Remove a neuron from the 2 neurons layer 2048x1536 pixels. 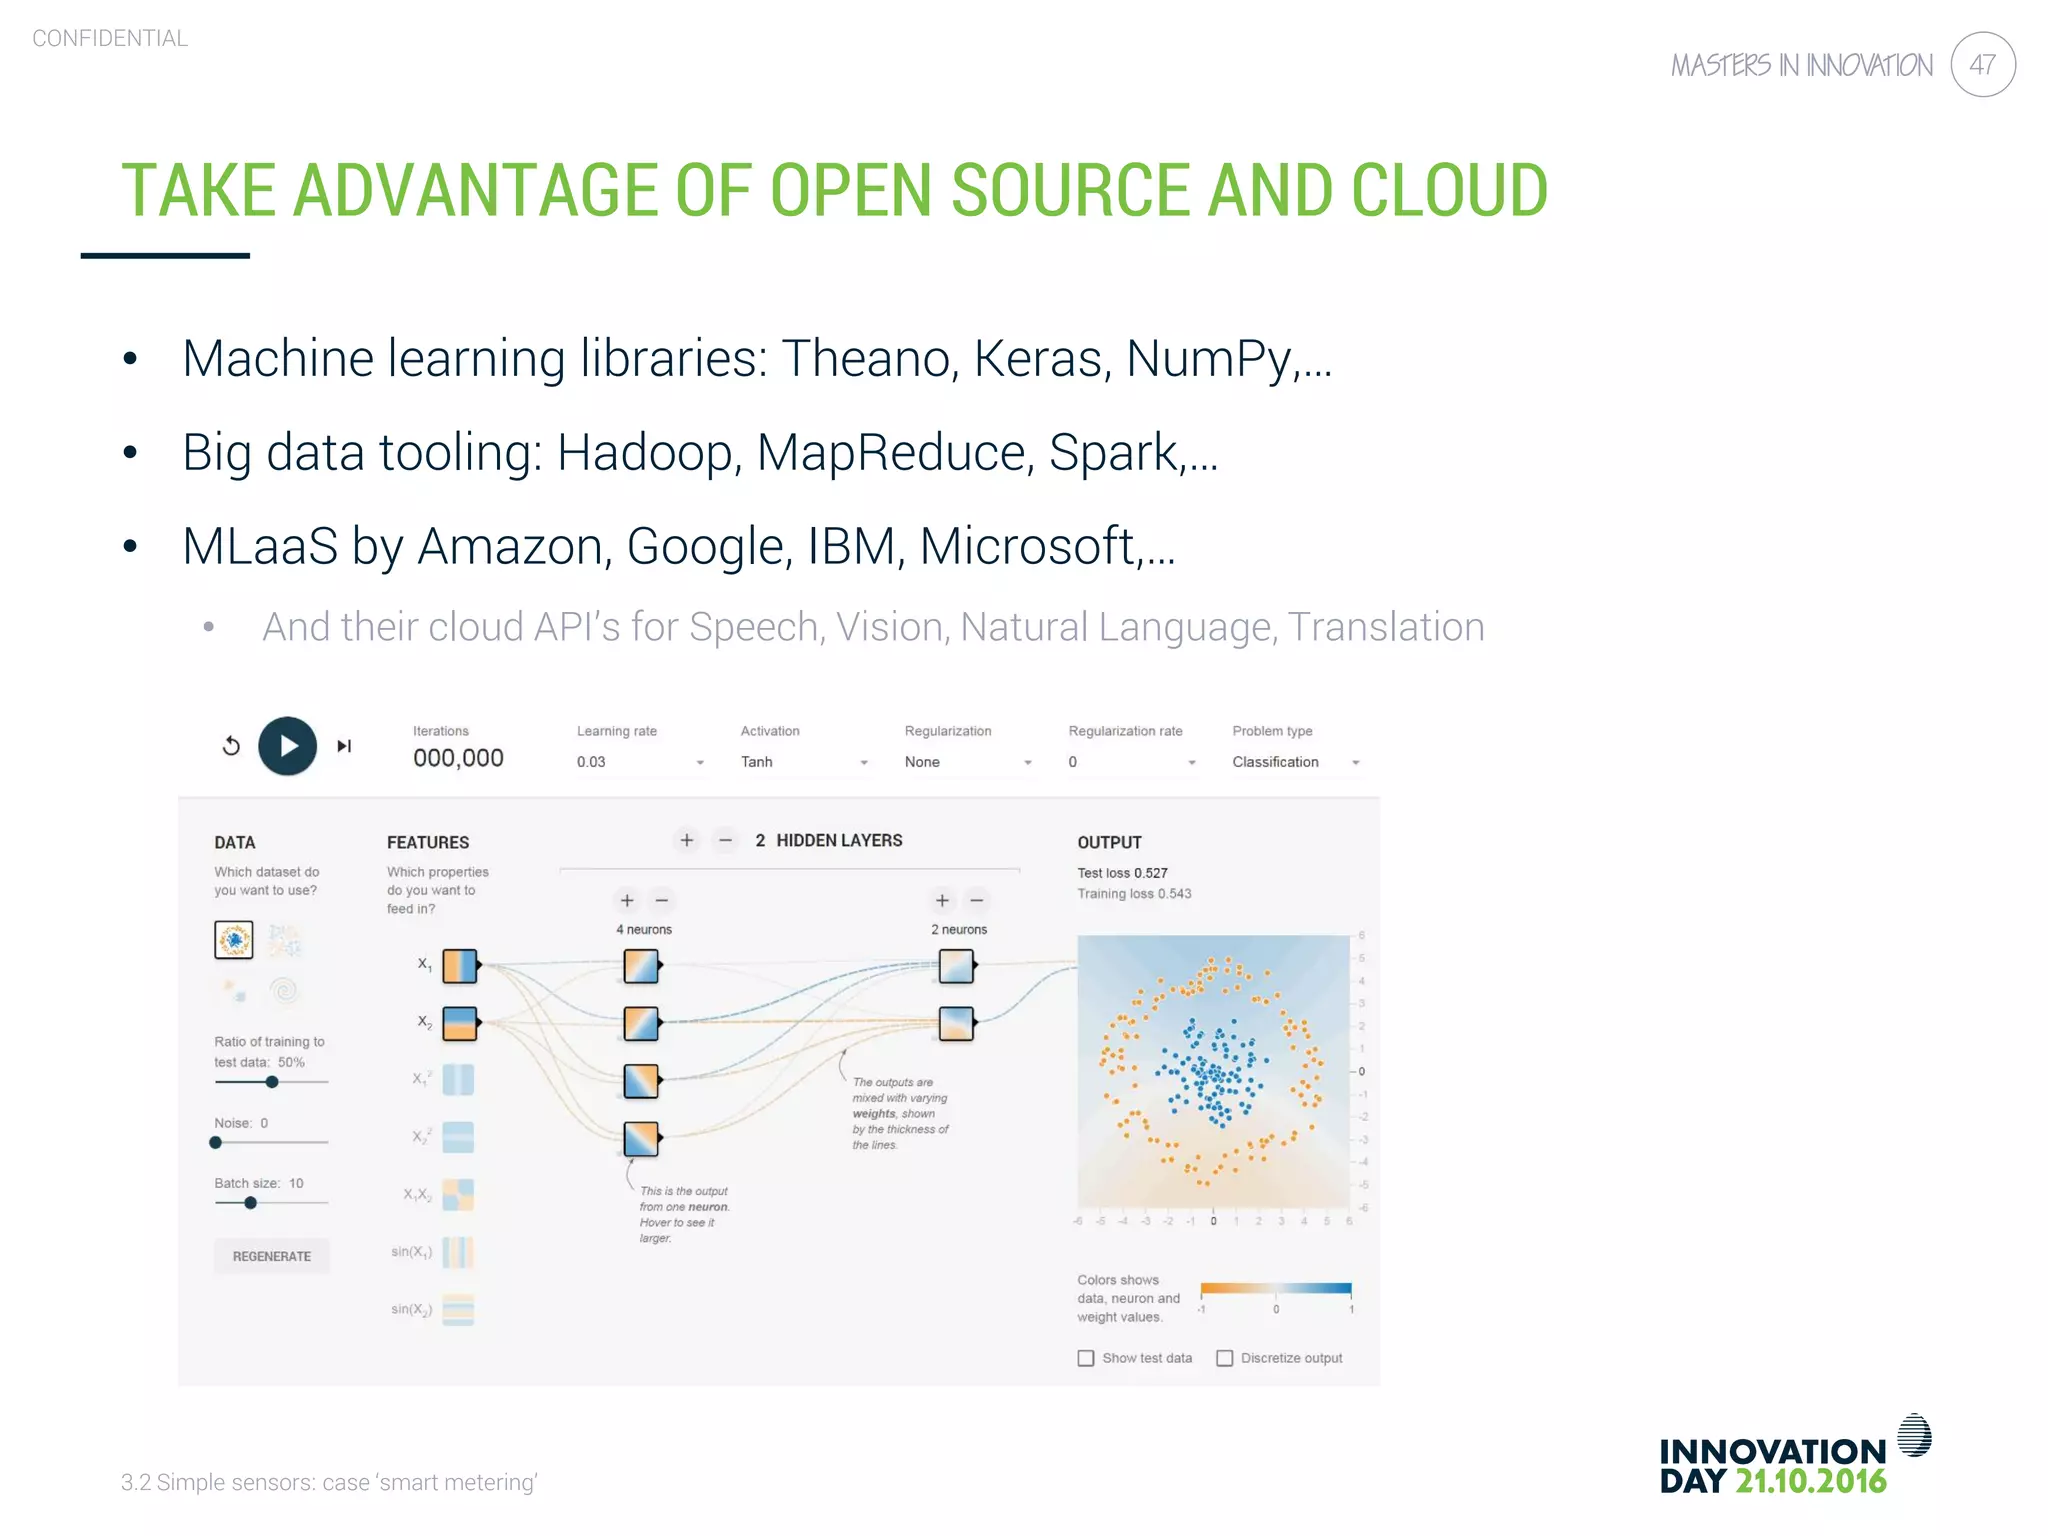[x=977, y=900]
